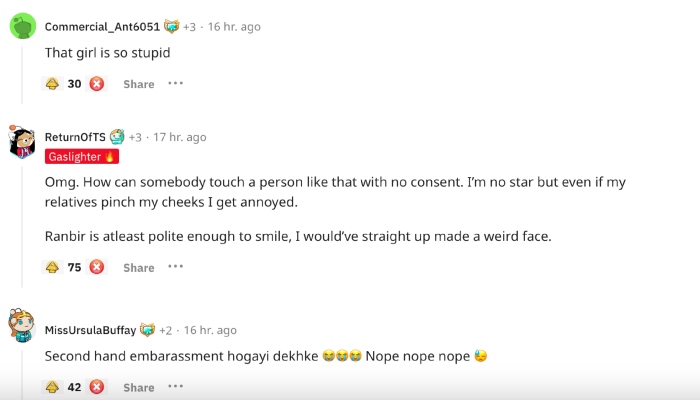Viewport: 700px width, 400px height.
Task: Downvote Commercial_Ant6051's comment
Action: [97, 84]
